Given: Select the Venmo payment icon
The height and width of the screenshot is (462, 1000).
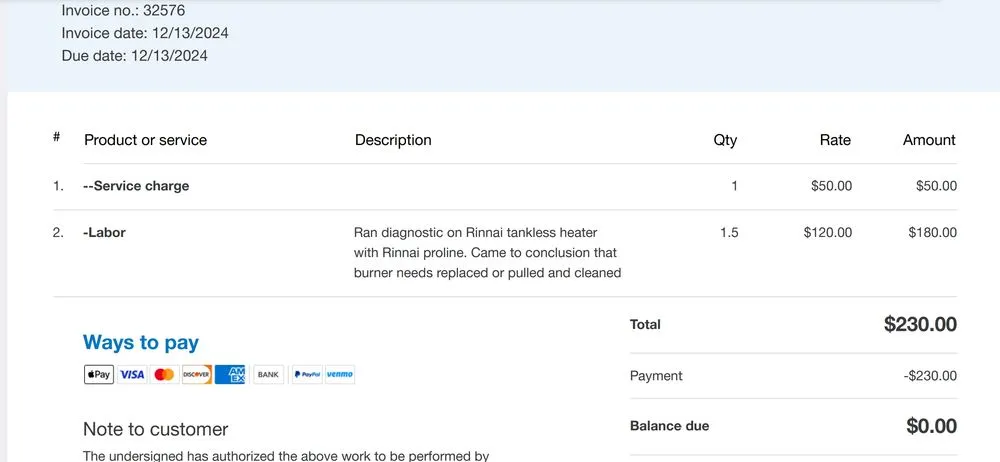Looking at the screenshot, I should tap(339, 375).
